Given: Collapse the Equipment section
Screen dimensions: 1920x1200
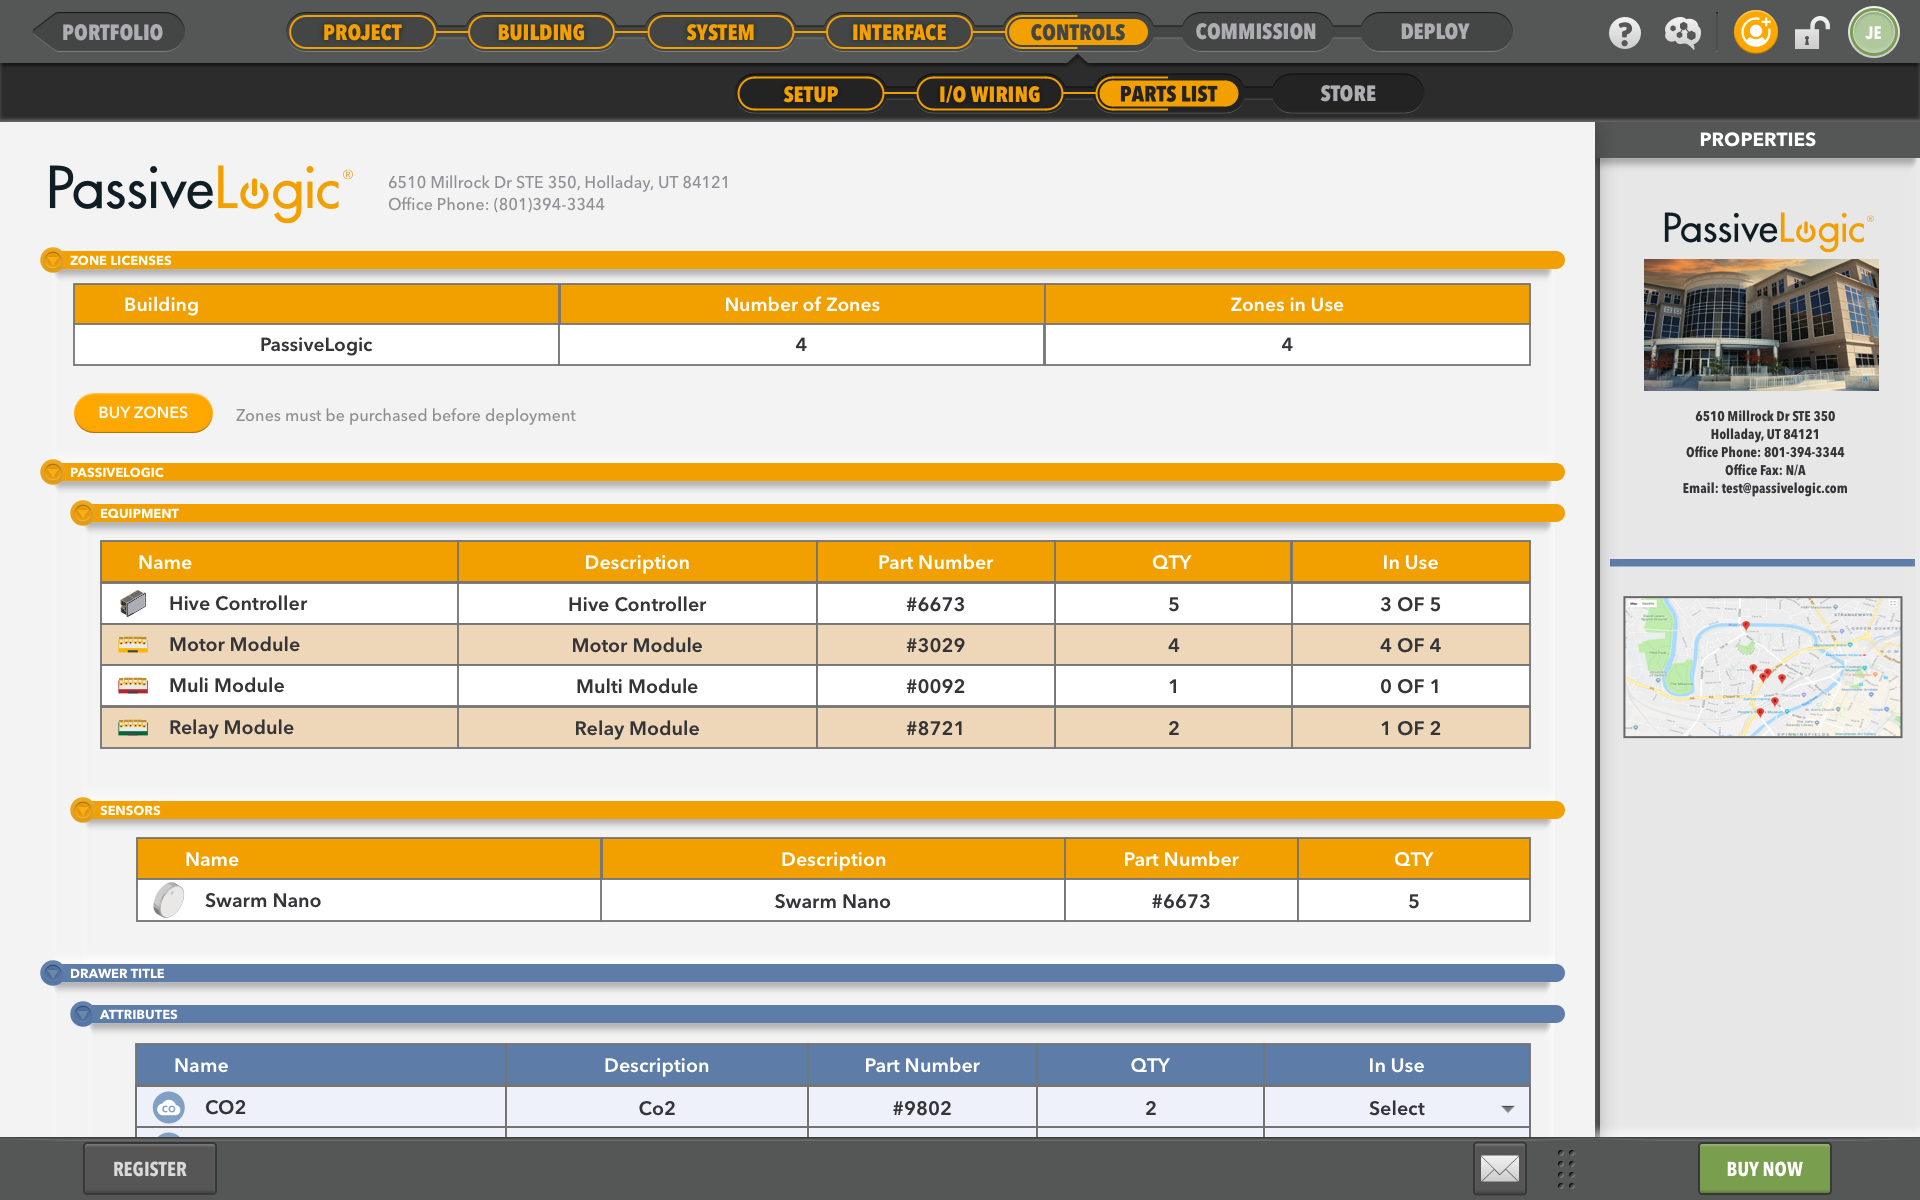Looking at the screenshot, I should pos(83,513).
